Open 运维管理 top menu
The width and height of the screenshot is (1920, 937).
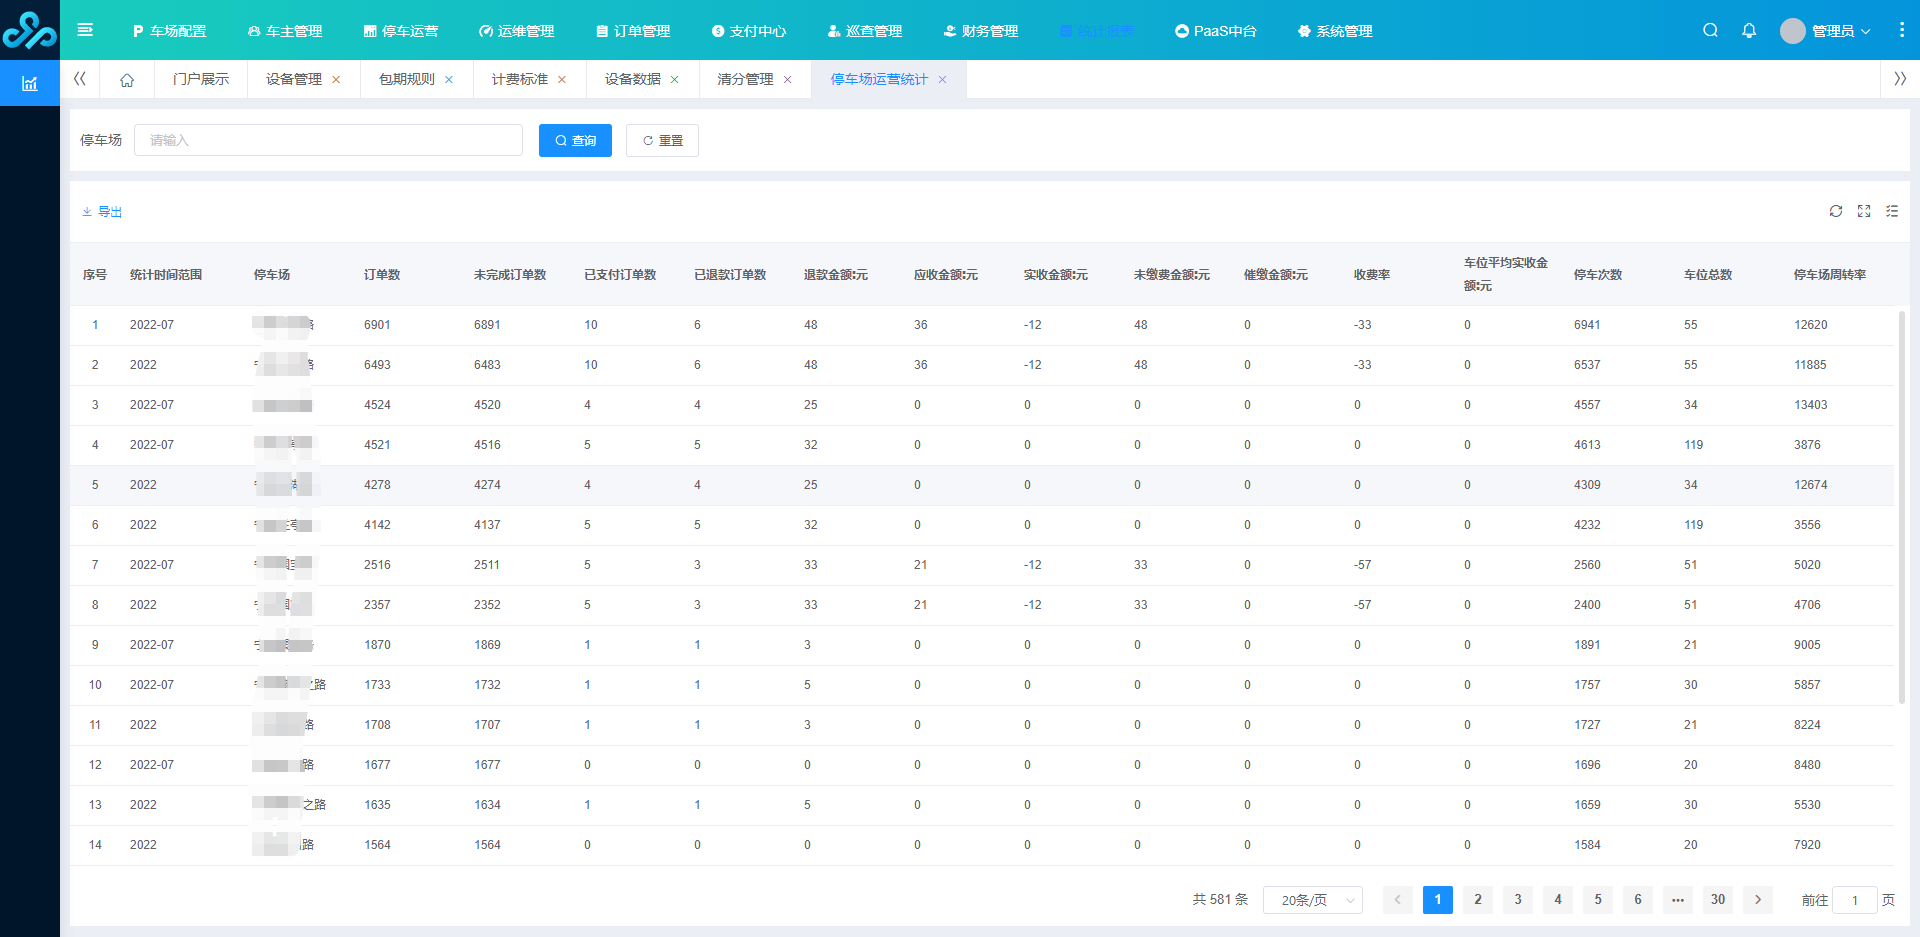(x=517, y=31)
